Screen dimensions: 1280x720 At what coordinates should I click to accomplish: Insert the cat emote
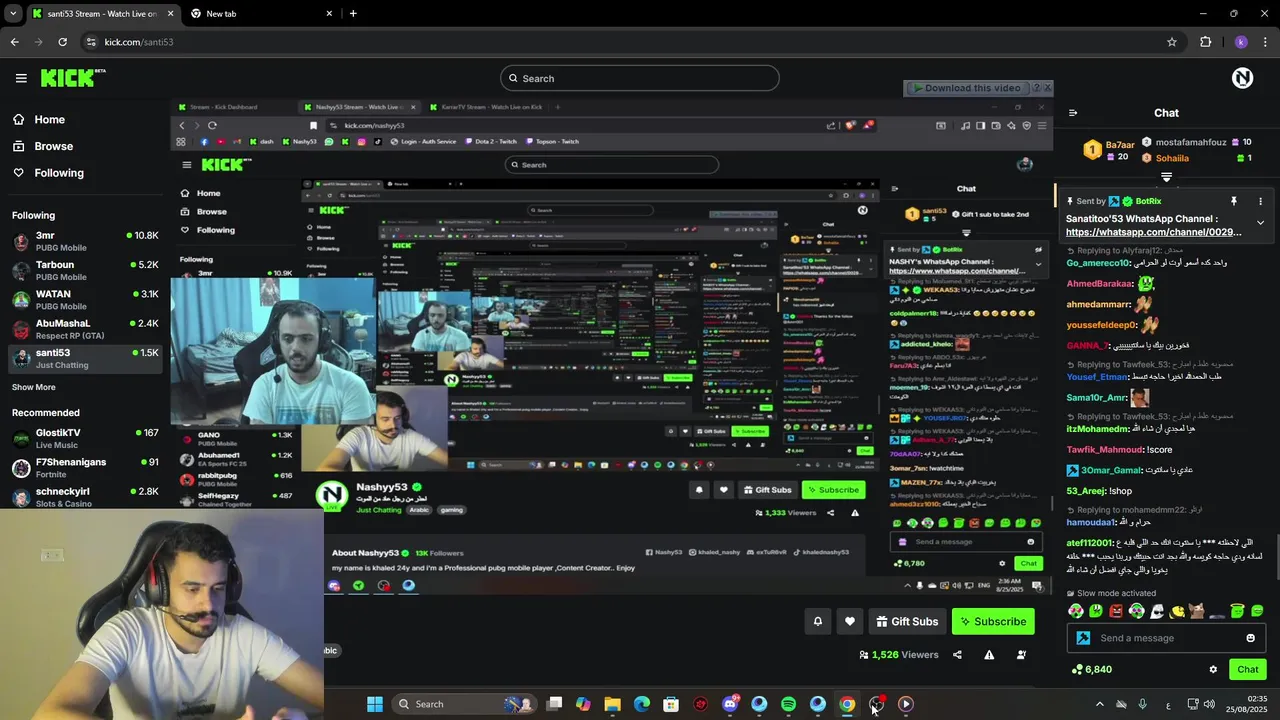click(1197, 611)
